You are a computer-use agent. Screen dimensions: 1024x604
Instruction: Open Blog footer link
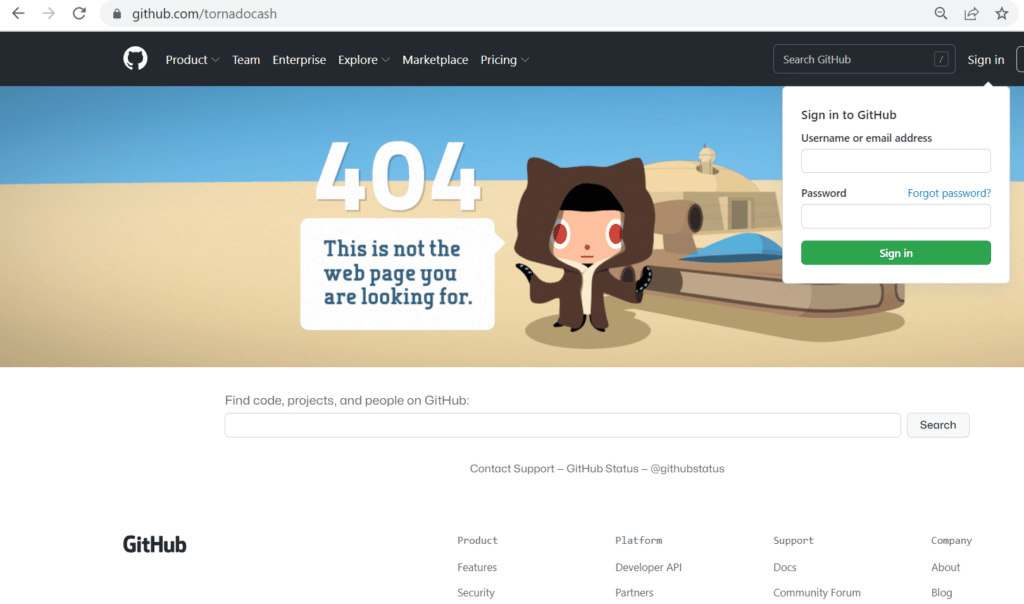941,593
